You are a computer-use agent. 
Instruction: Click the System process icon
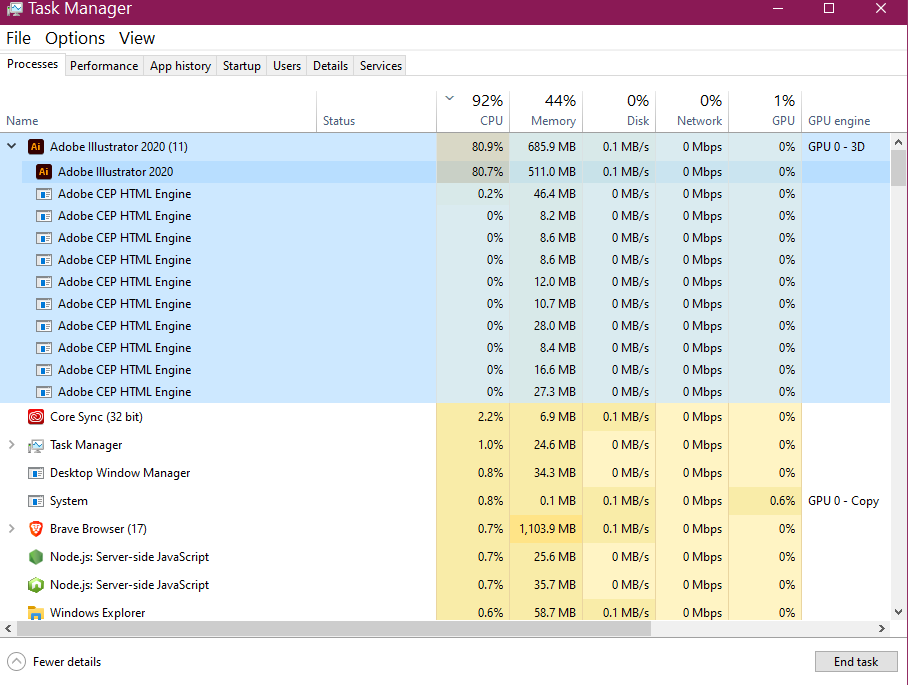click(x=36, y=501)
